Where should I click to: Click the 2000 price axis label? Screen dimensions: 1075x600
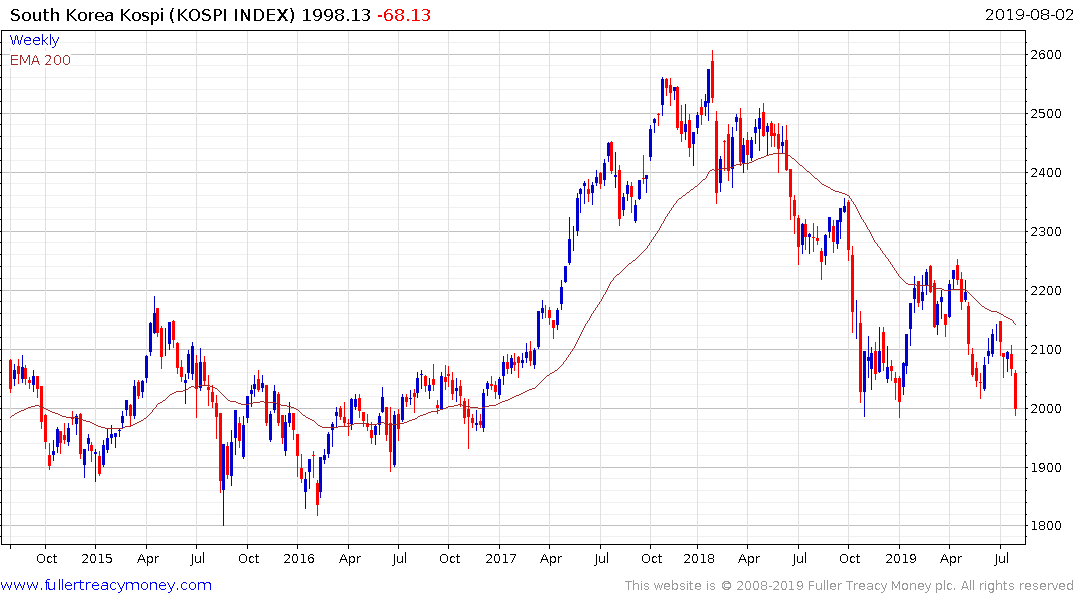click(x=1046, y=409)
